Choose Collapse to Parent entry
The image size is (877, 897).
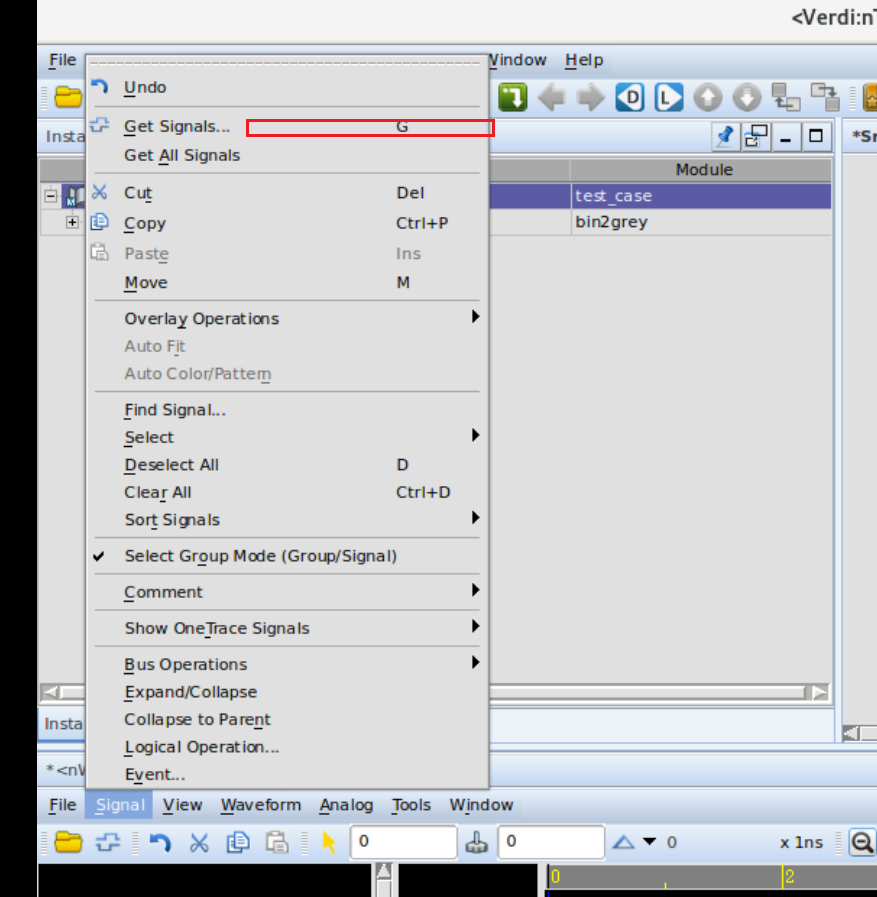click(287, 719)
